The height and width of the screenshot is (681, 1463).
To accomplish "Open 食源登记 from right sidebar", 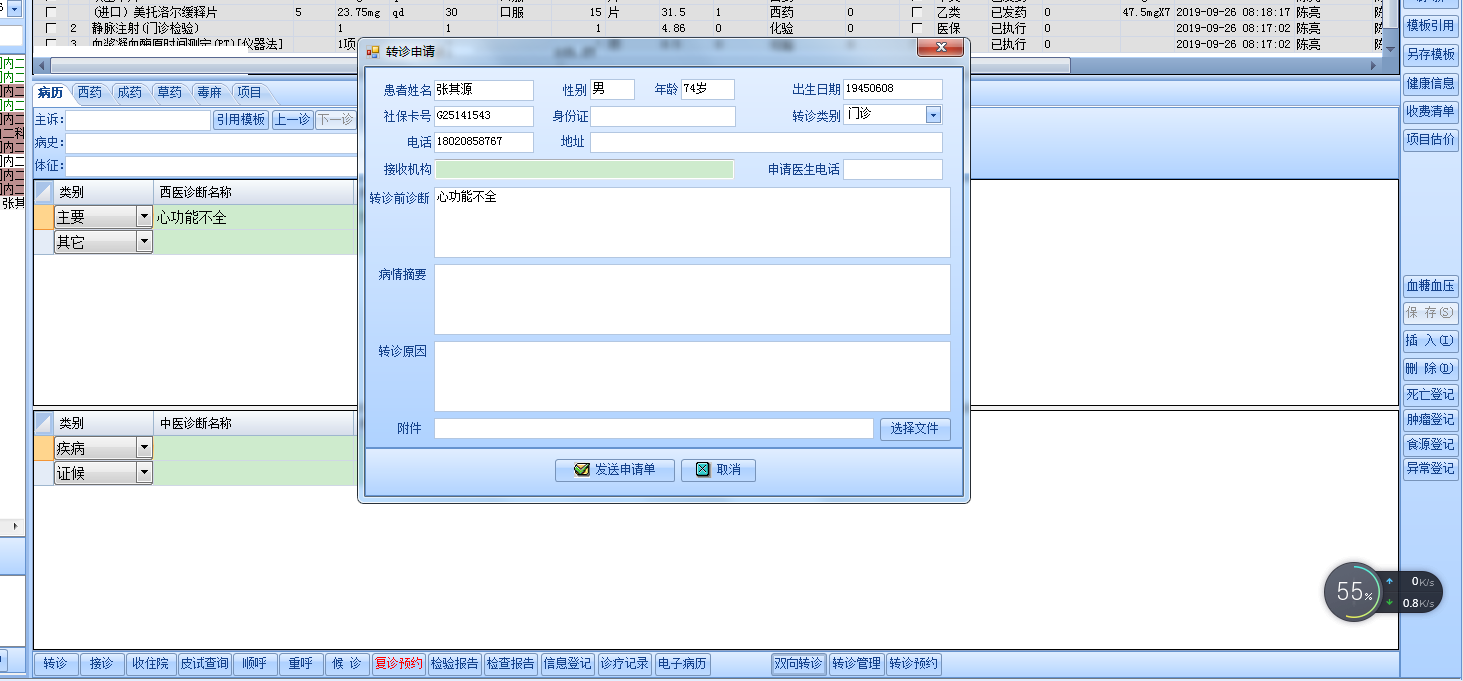I will (x=1430, y=445).
